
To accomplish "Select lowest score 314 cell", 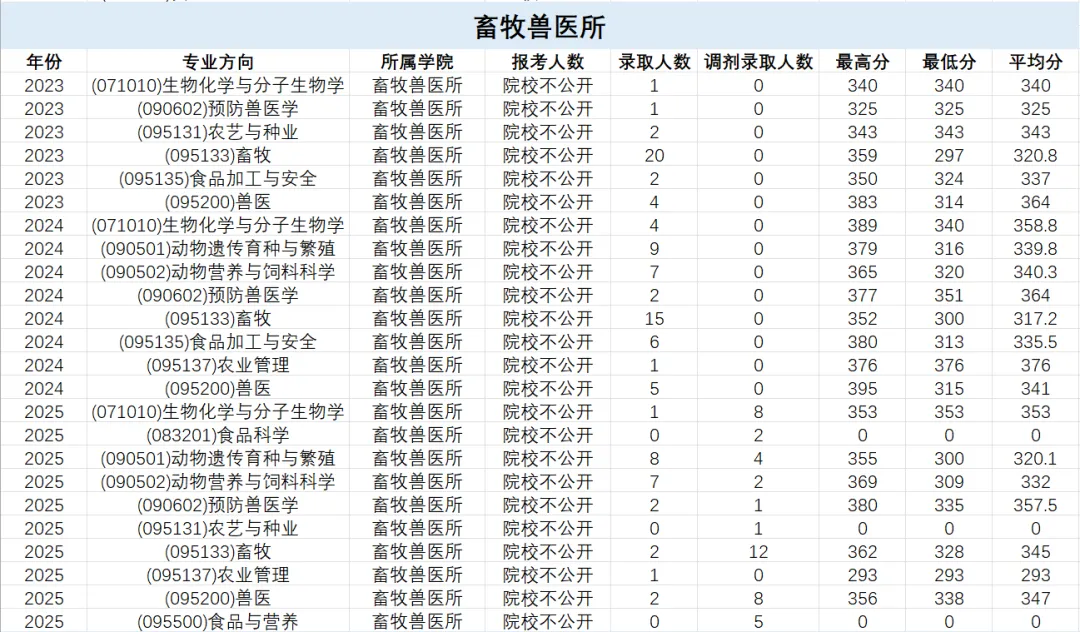I will tap(949, 202).
